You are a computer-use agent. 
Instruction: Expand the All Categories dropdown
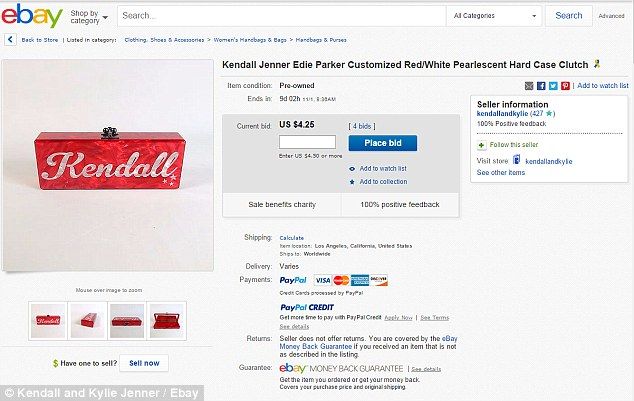(494, 16)
